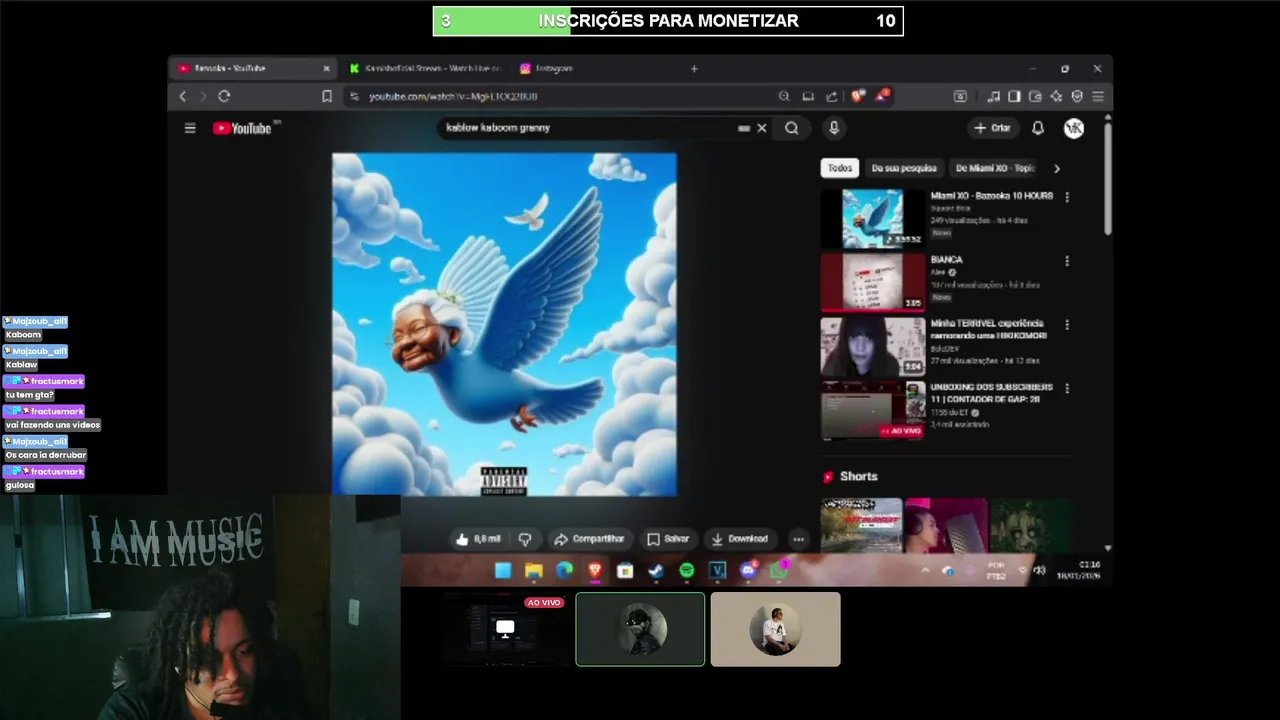The height and width of the screenshot is (720, 1280).
Task: Open the BIANCA video thumbnail
Action: click(873, 282)
